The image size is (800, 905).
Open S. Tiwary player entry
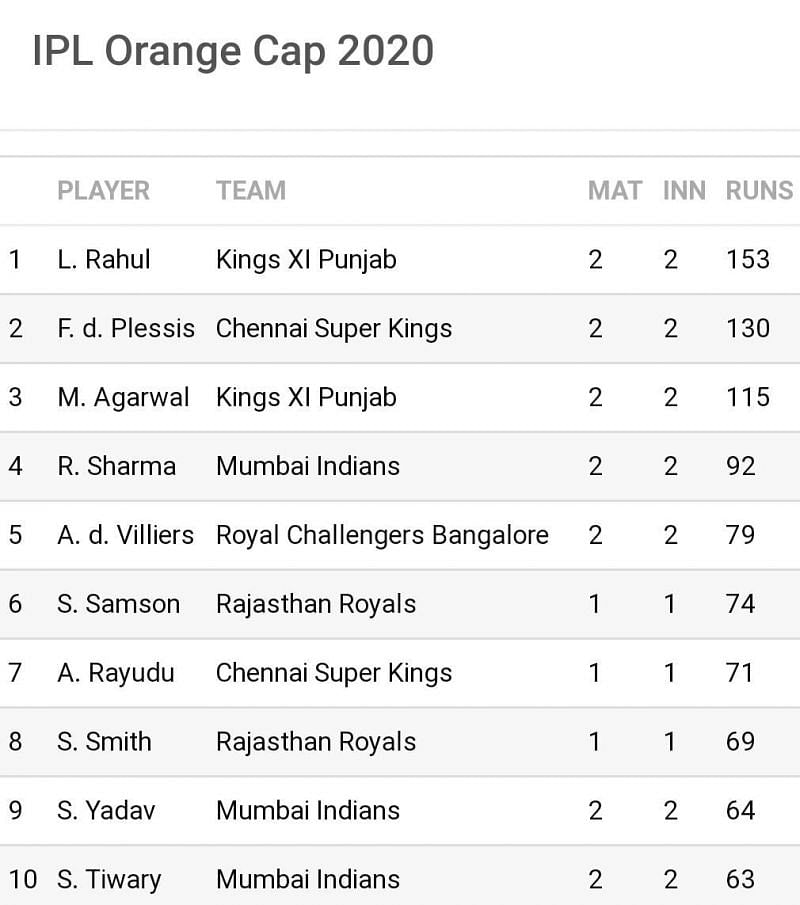(109, 880)
